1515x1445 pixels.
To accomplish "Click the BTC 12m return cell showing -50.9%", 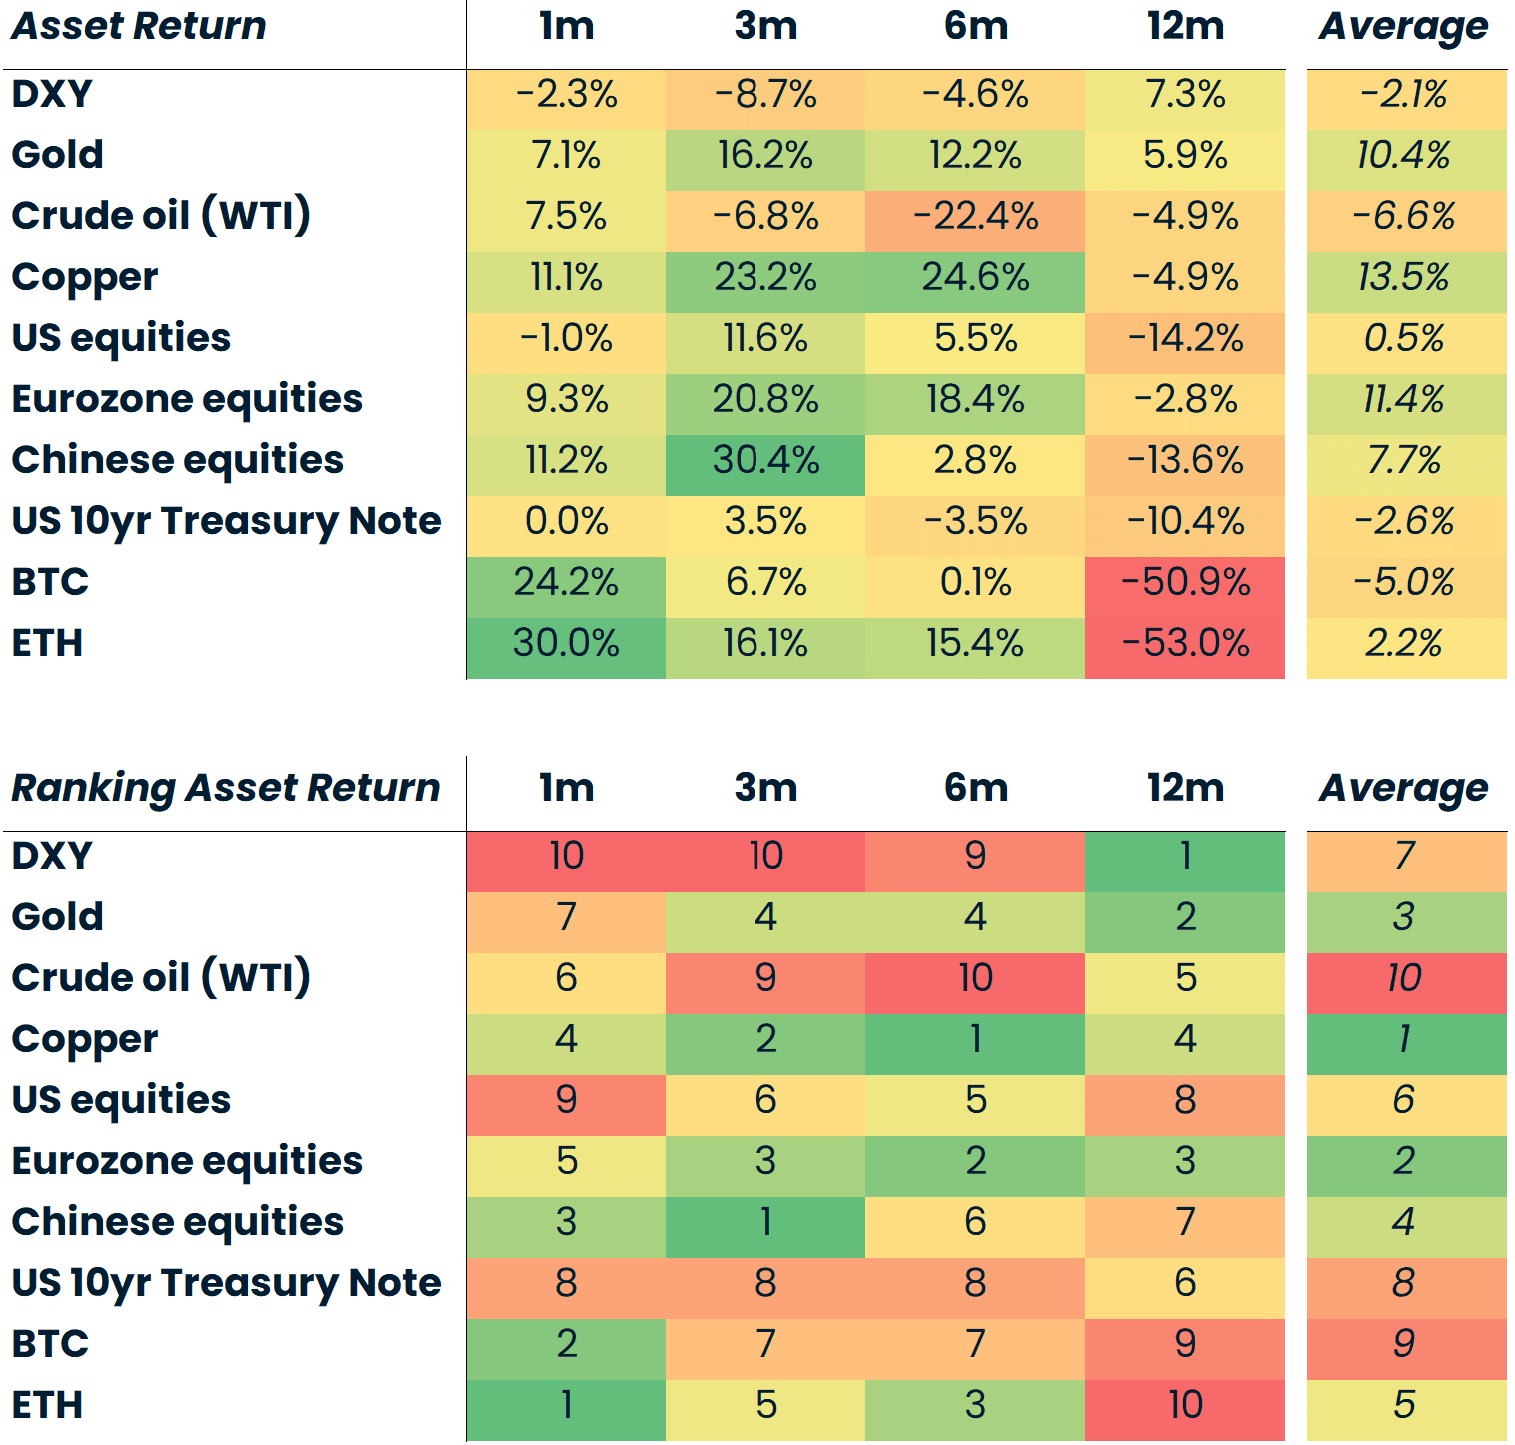I will [x=1185, y=582].
